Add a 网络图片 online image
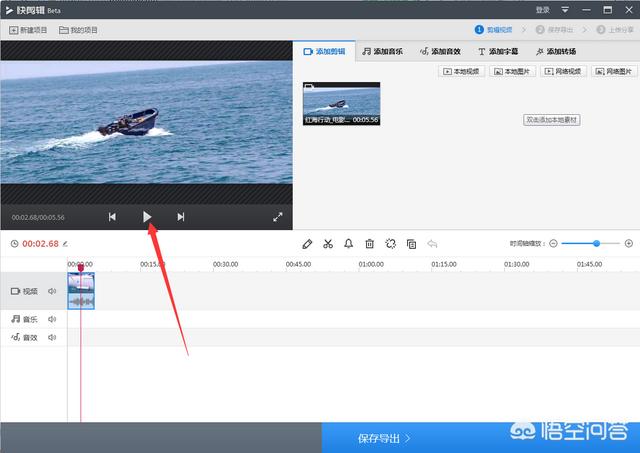The width and height of the screenshot is (640, 453). (614, 71)
